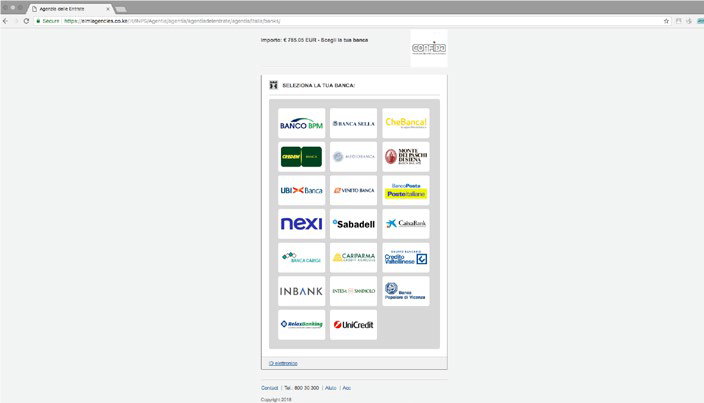Close the Agenzia delle Entrate tab
Screen dimensions: 704x403
tap(108, 9)
